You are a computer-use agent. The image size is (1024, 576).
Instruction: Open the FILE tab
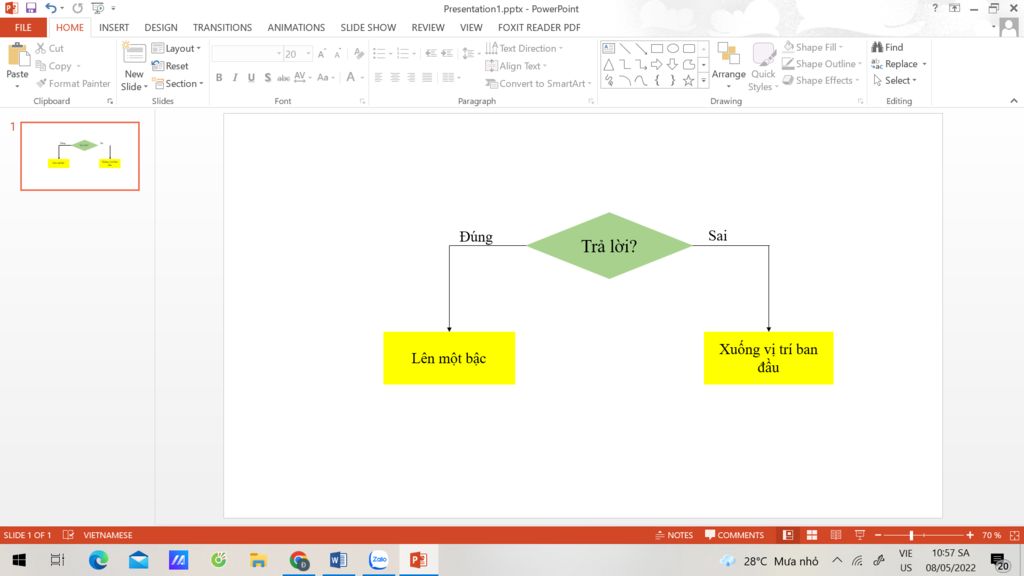[x=23, y=27]
